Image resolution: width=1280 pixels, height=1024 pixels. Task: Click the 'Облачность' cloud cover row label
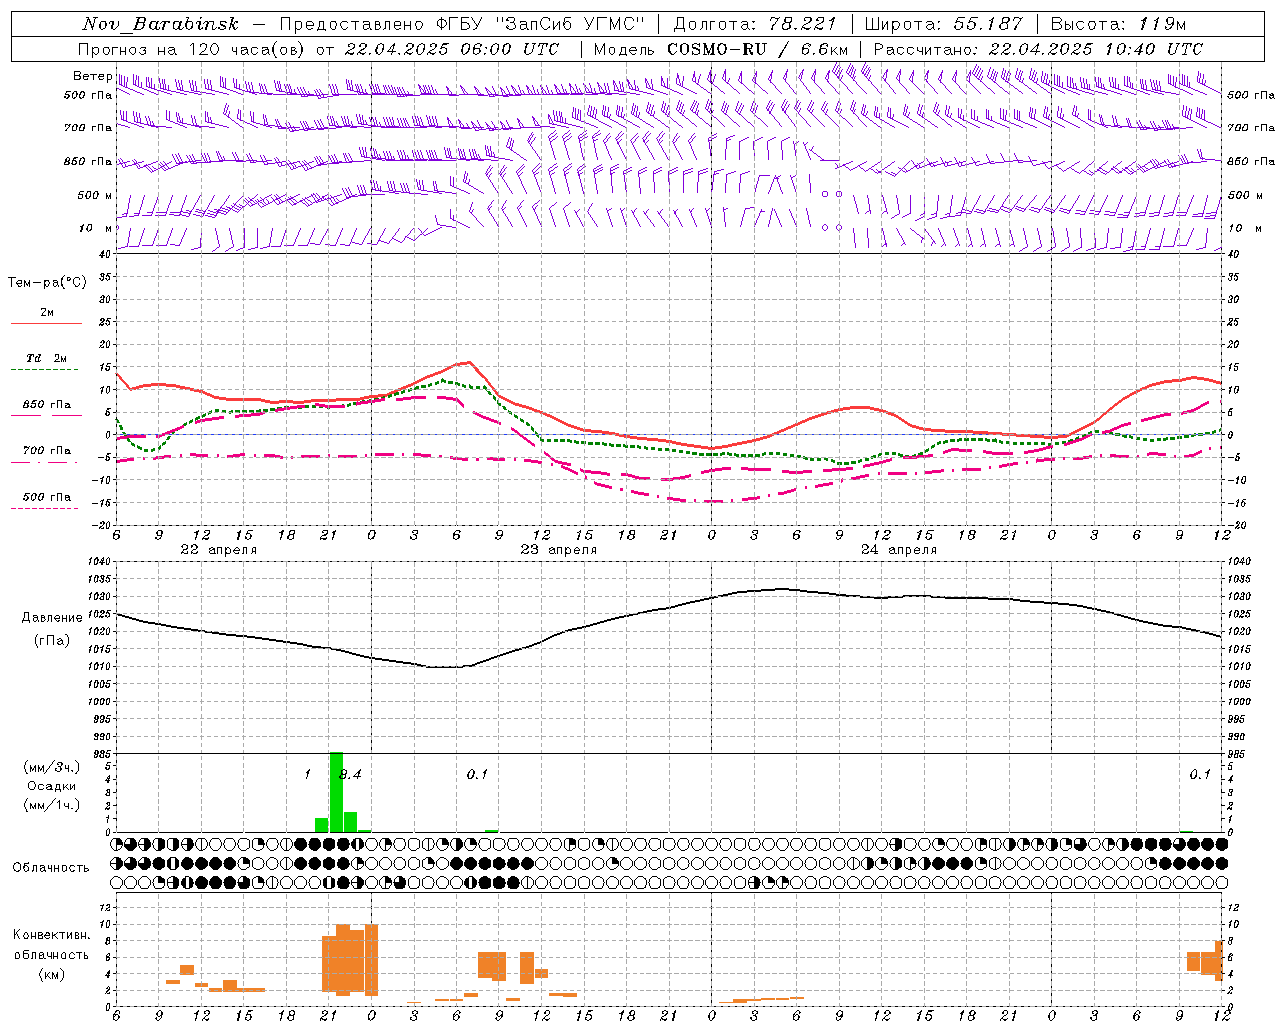point(51,868)
